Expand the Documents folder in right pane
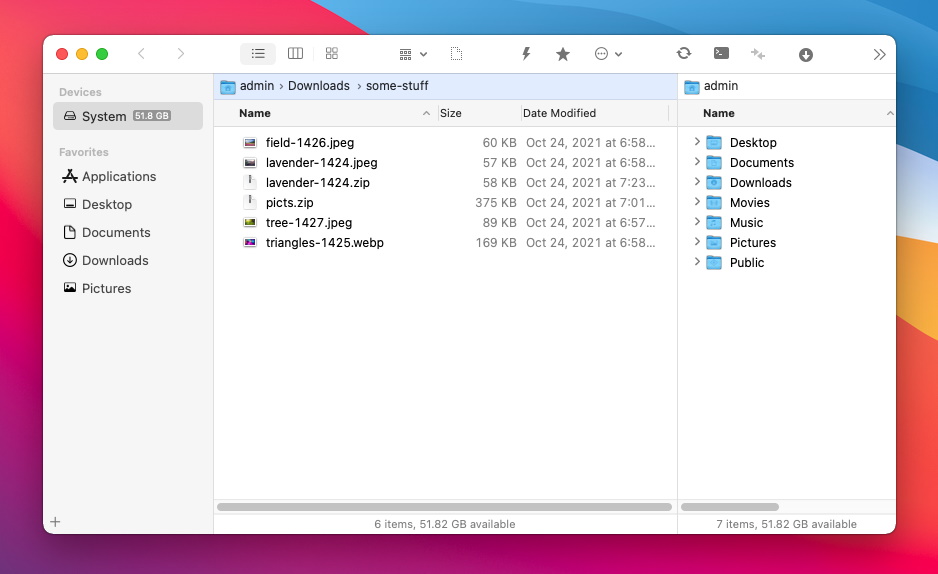 pos(697,162)
